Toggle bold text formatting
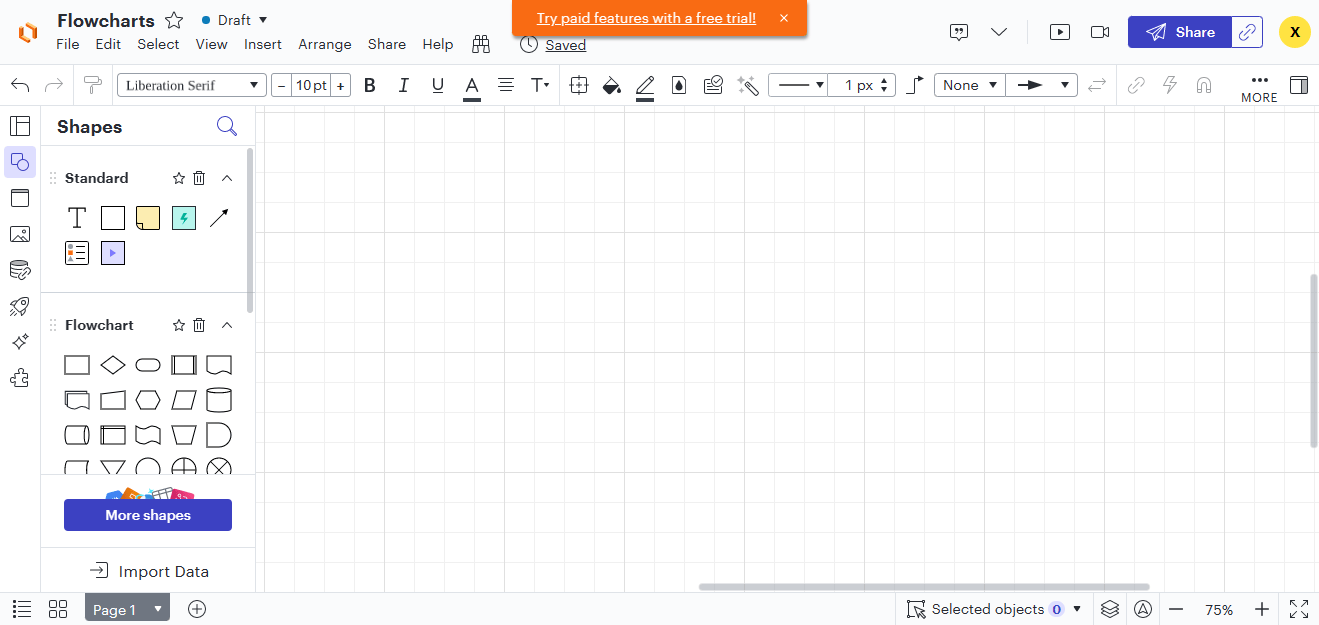 point(370,85)
